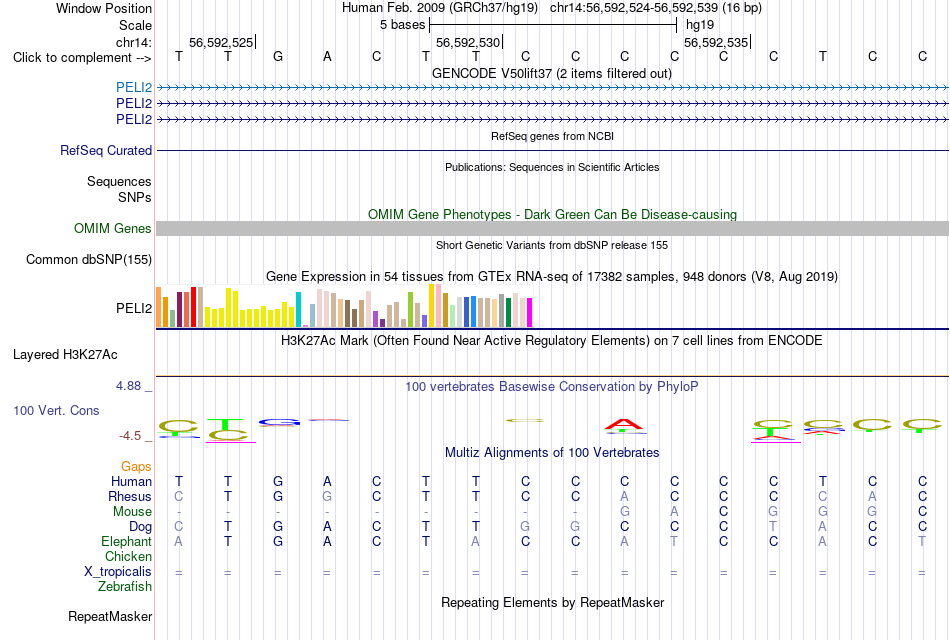
Task: Click the SNPs track label
Action: tap(135, 197)
